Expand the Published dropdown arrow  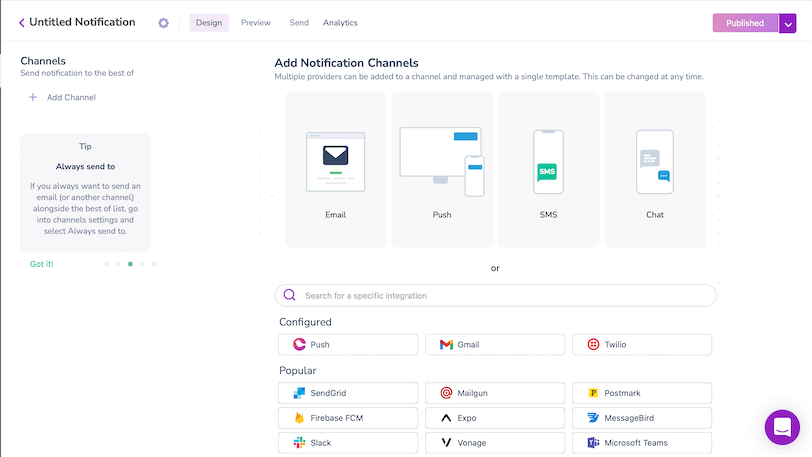[788, 23]
